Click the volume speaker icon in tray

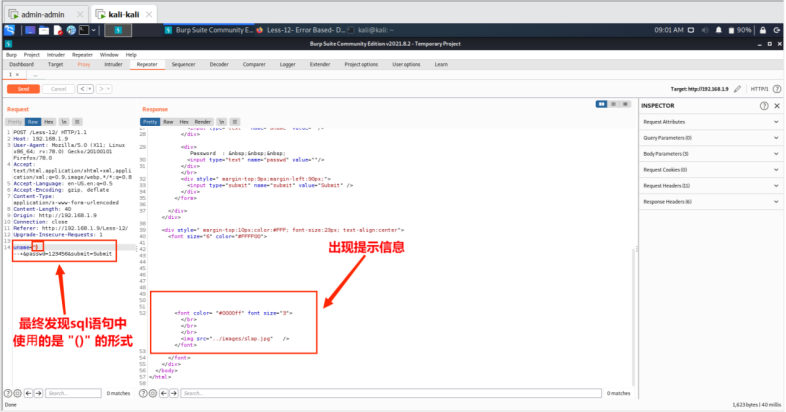705,30
